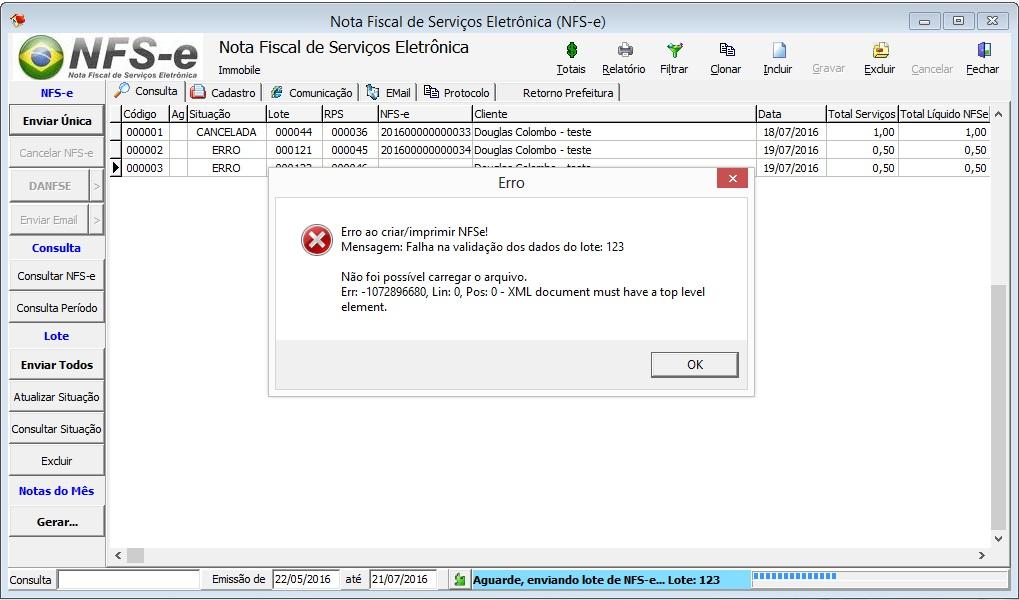Viewport: 1019px width, 600px height.
Task: Click the Consultar NFS-e button
Action: point(57,276)
